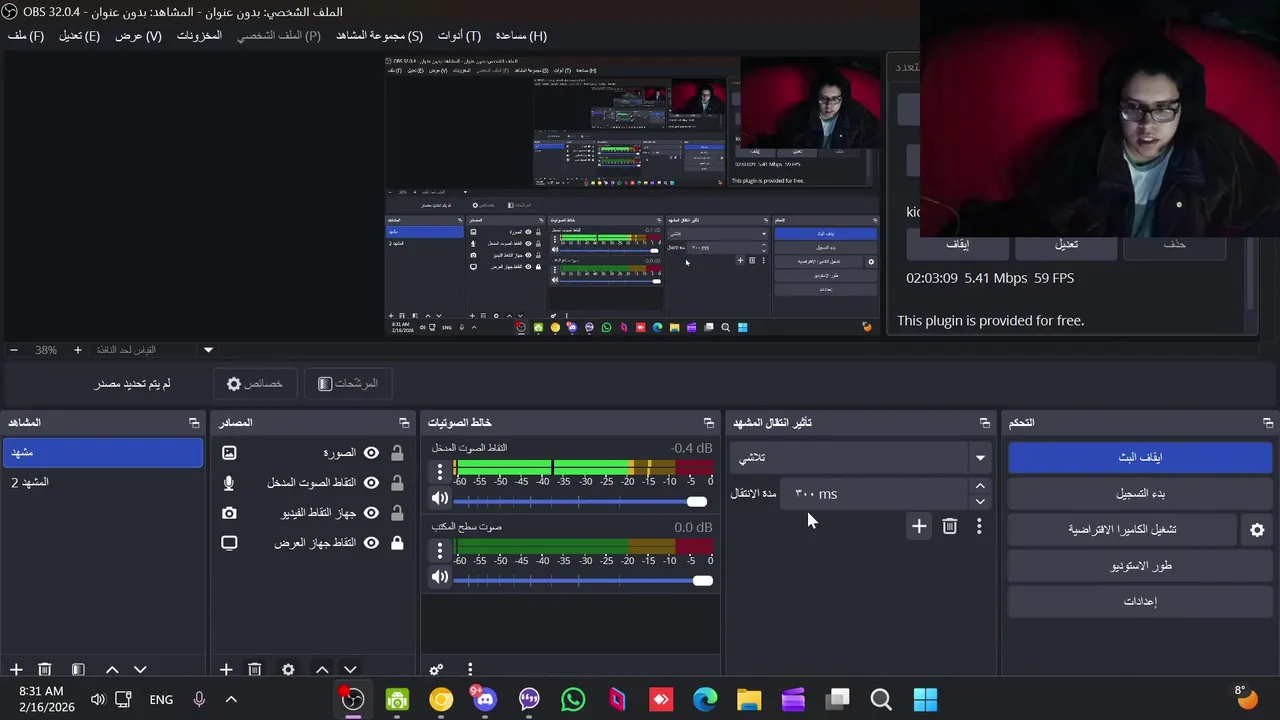Open advanced audio properties gears in Audio Mixer

[x=436, y=669]
